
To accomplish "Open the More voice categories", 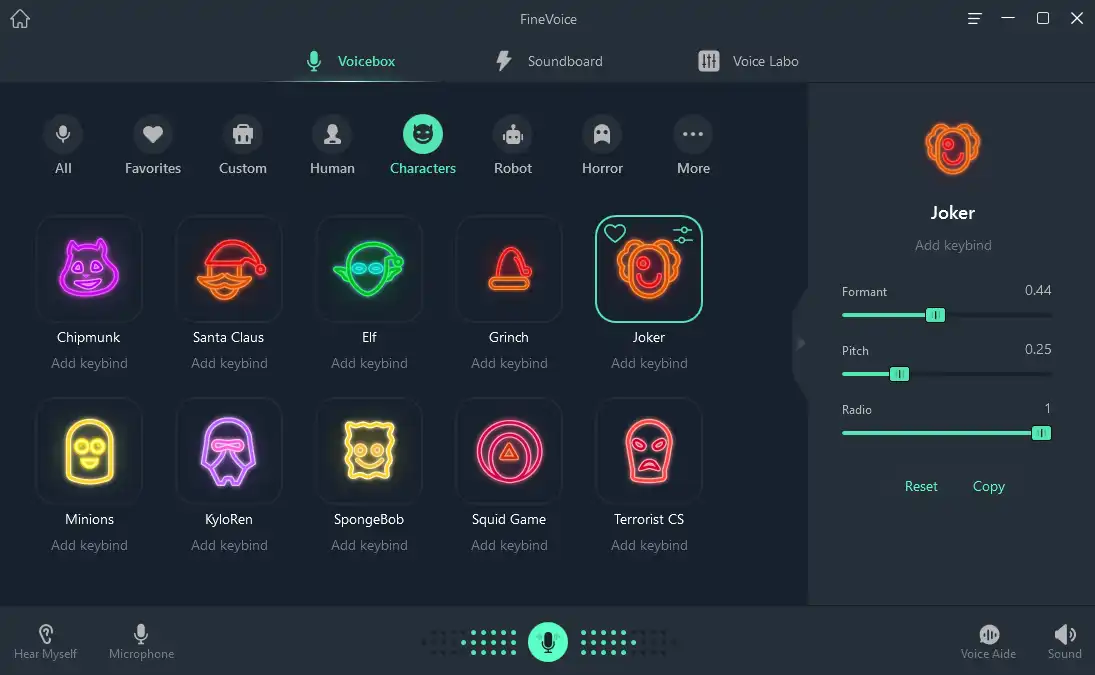I will tap(693, 146).
